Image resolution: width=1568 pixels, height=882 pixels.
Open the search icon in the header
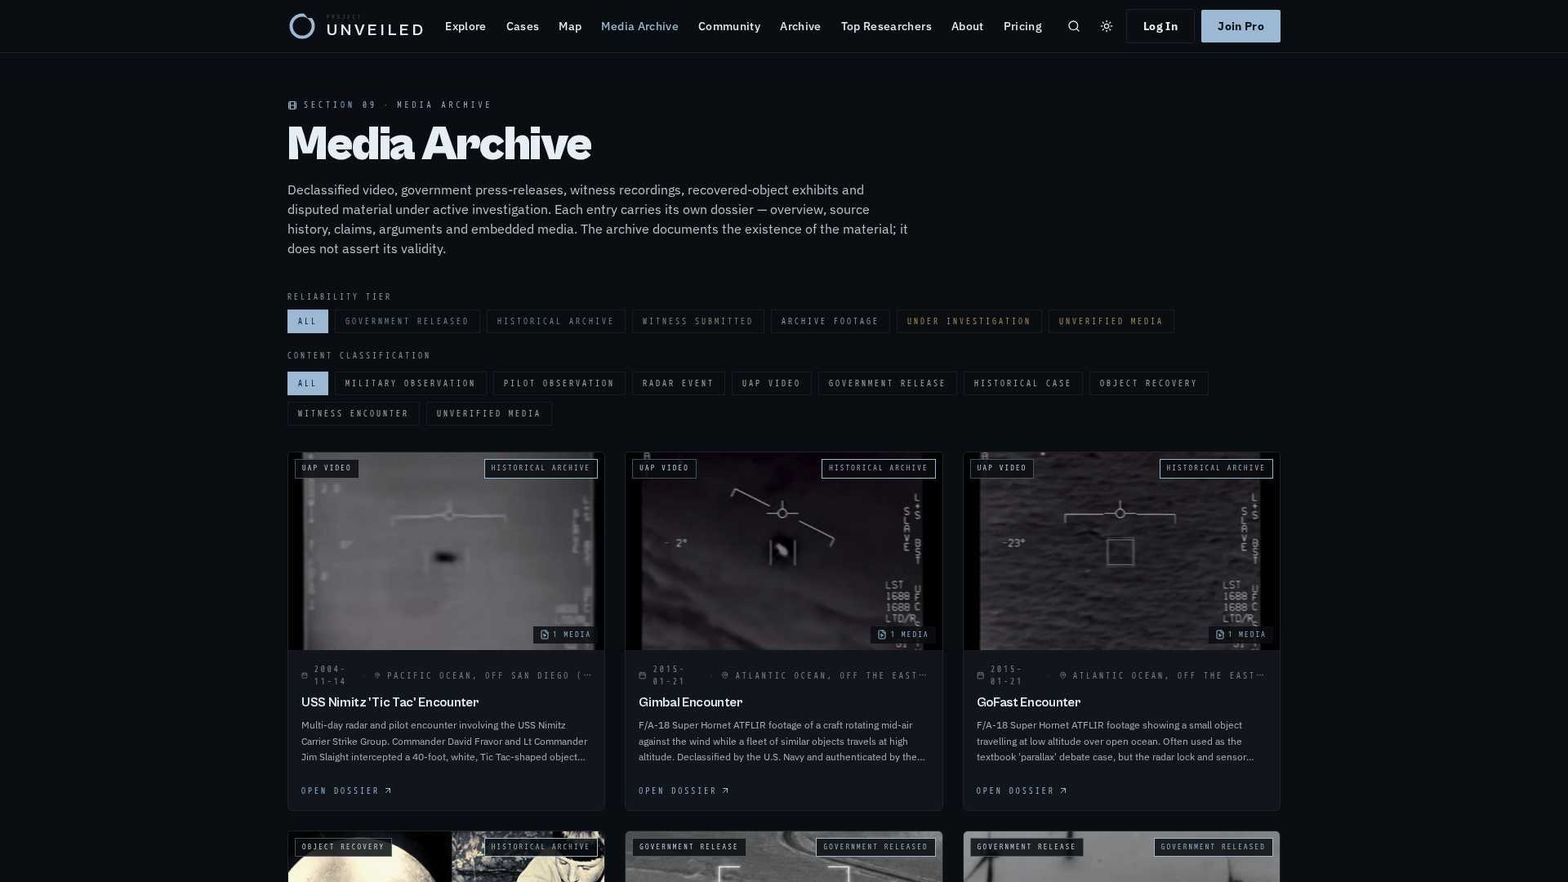[1073, 26]
